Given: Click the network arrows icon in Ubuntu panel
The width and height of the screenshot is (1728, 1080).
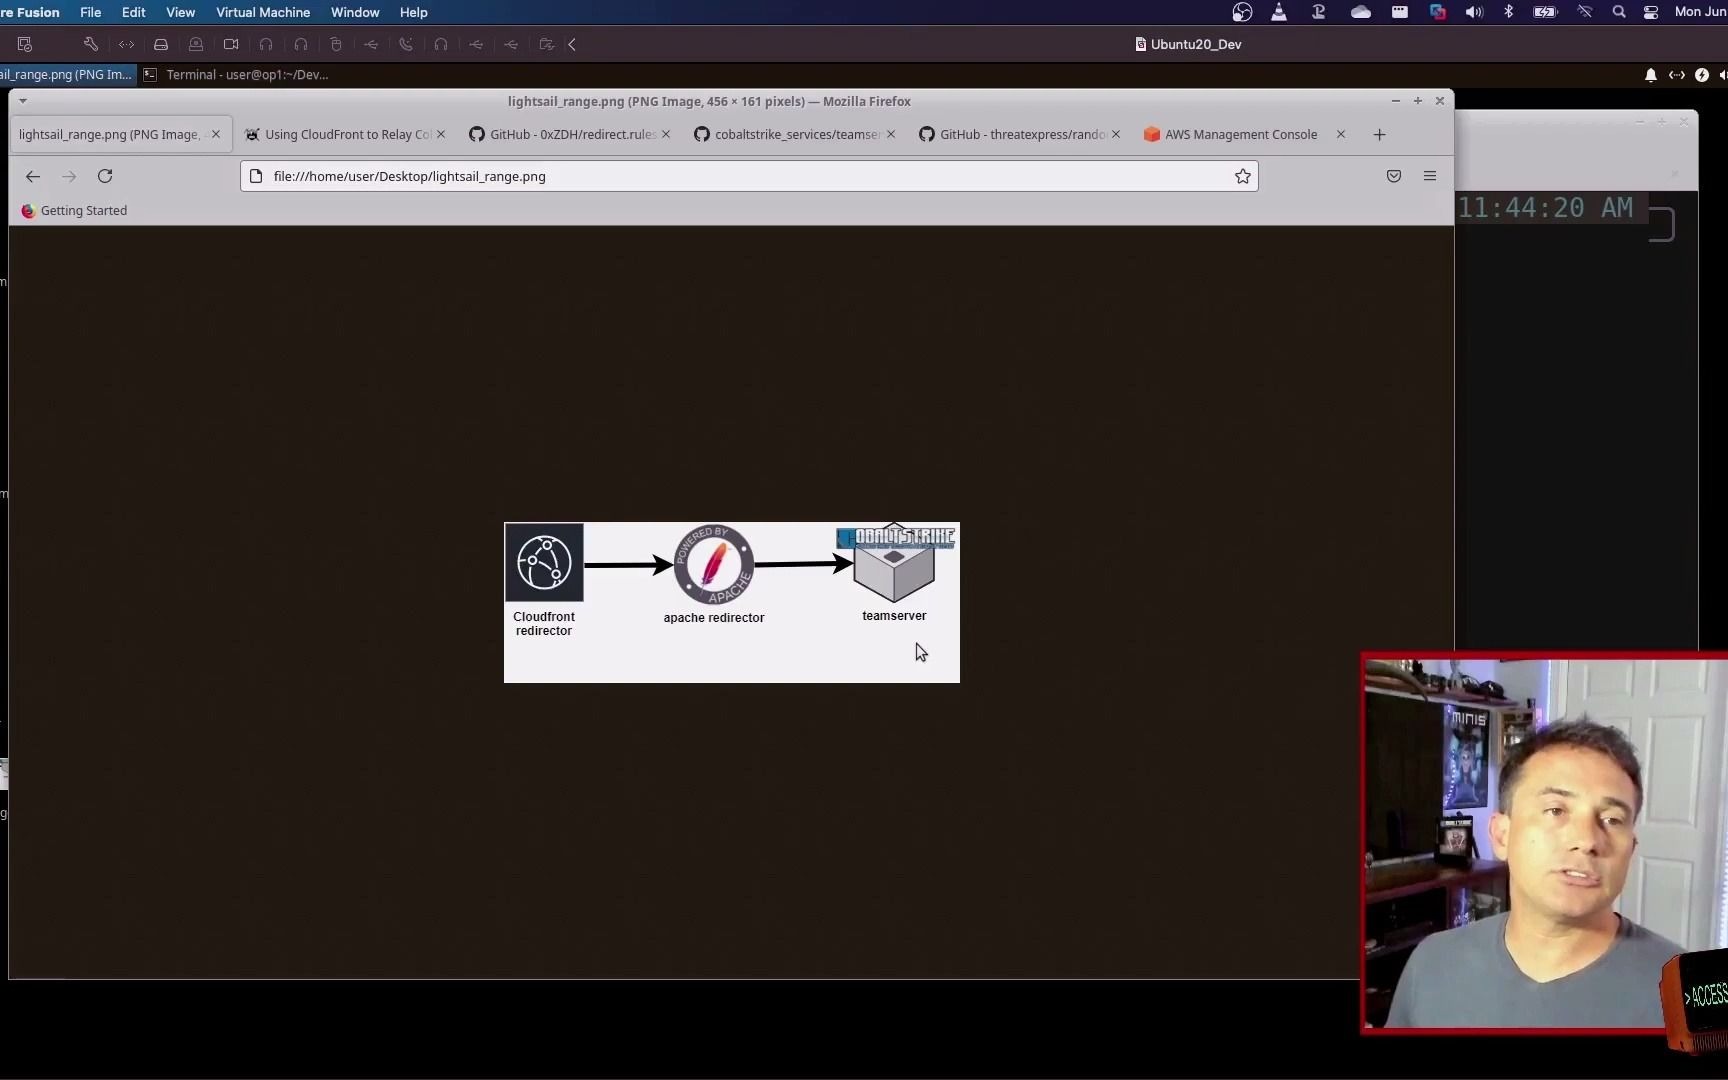Looking at the screenshot, I should pyautogui.click(x=1677, y=75).
